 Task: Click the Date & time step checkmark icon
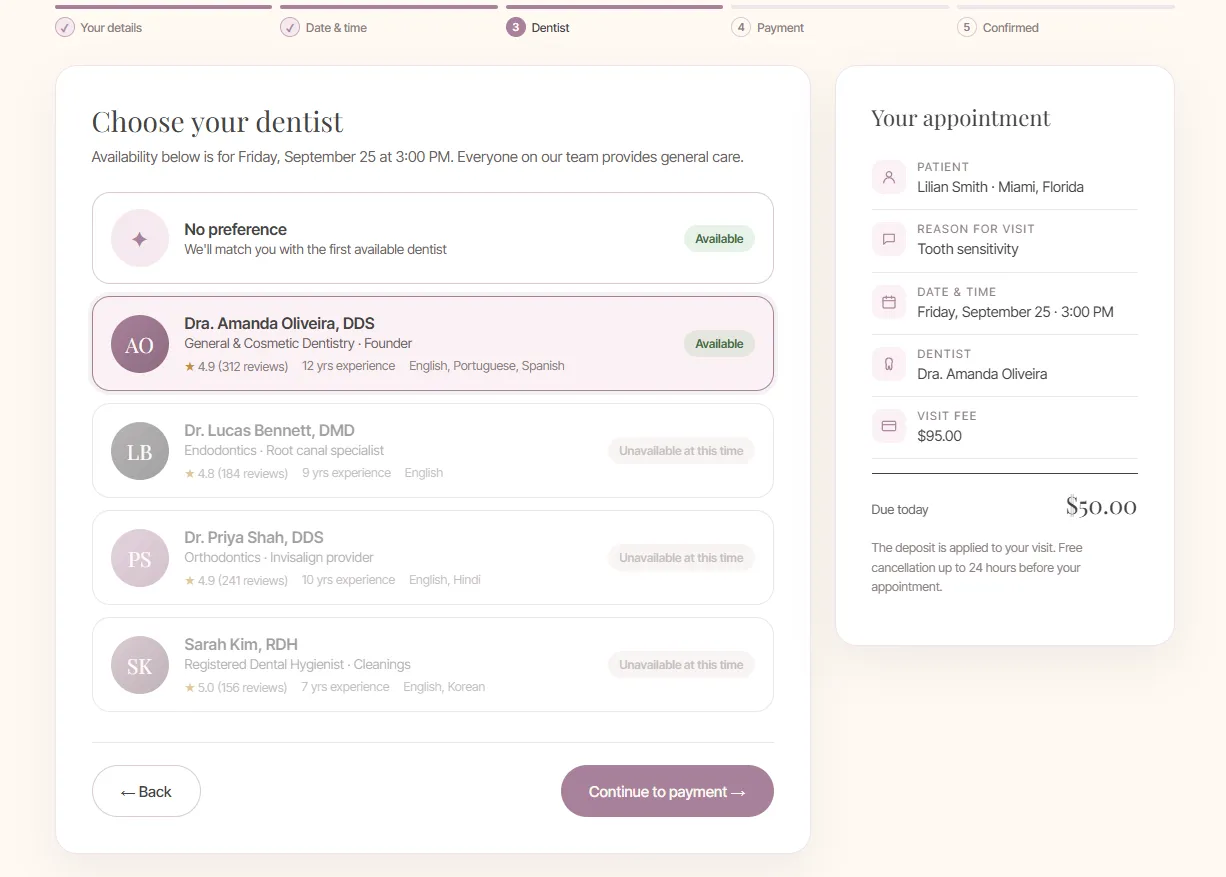pos(290,28)
